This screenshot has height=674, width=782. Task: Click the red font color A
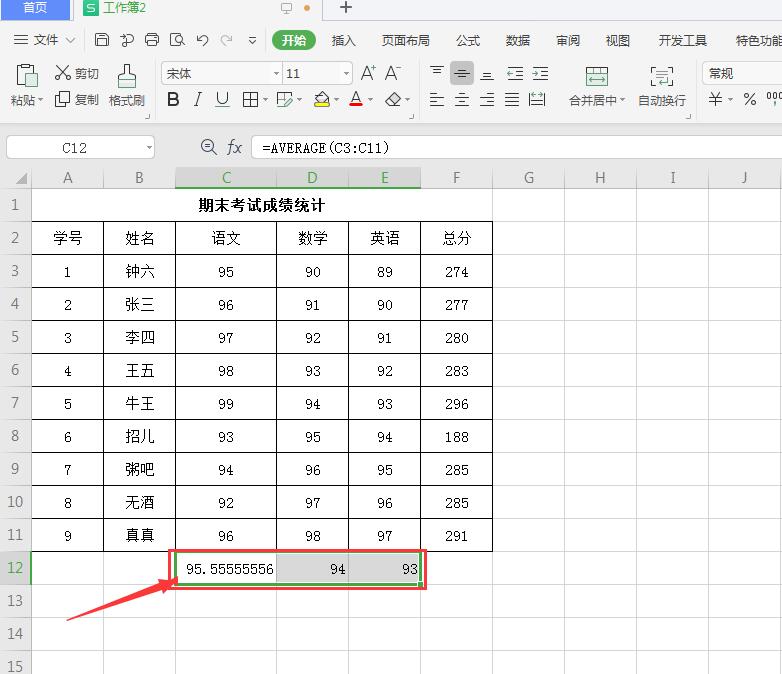[356, 99]
